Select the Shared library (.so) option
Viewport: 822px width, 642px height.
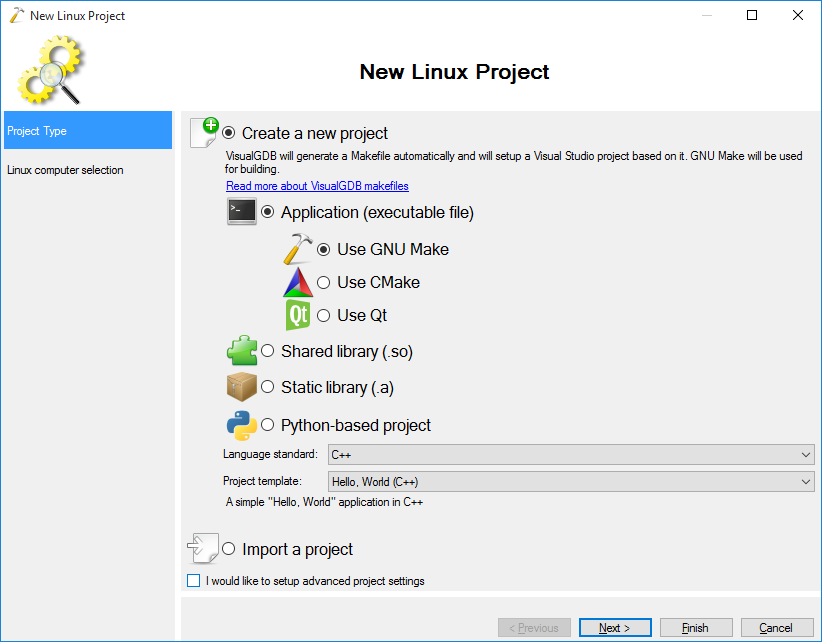(267, 351)
